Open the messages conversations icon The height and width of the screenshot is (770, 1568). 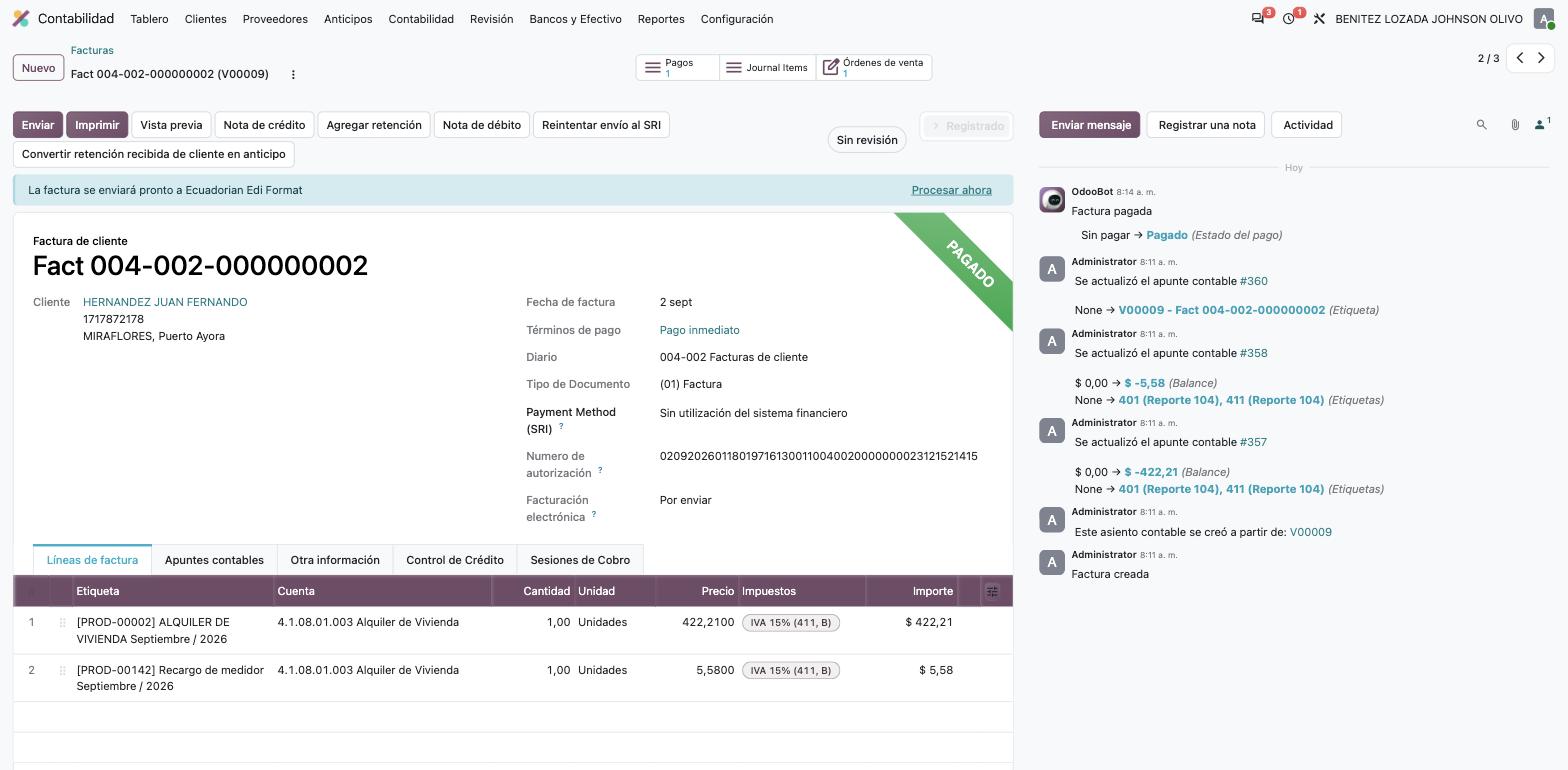click(x=1258, y=19)
